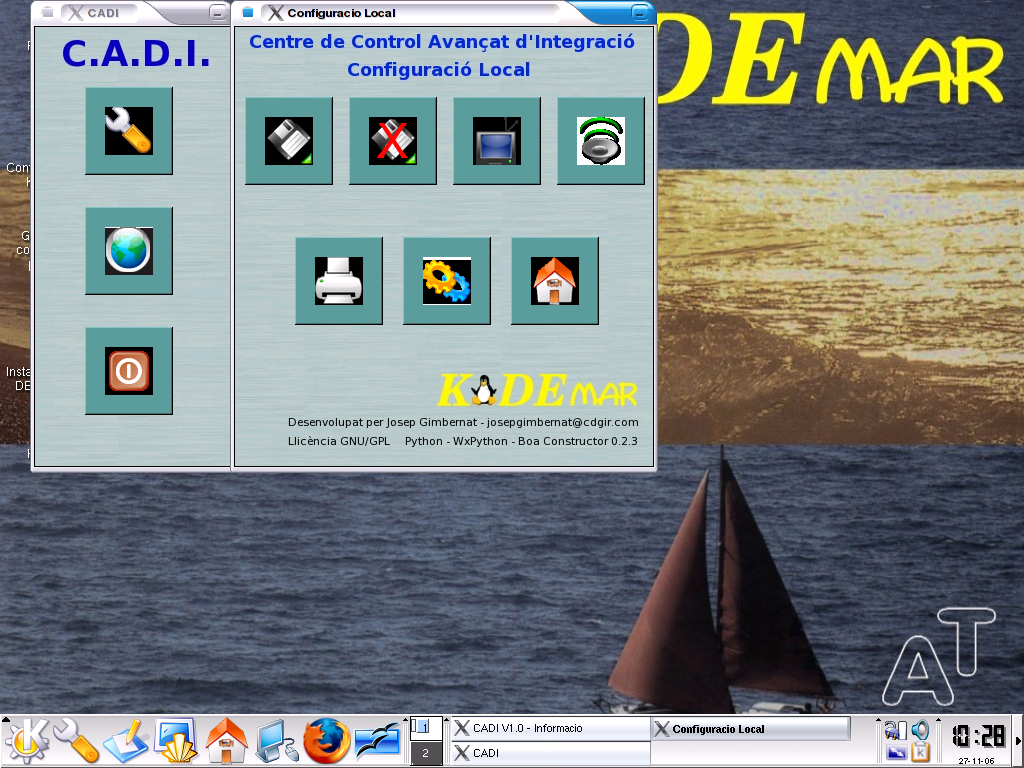Open the KDE K menu in panel
The width and height of the screenshot is (1024, 768).
pyautogui.click(x=27, y=742)
